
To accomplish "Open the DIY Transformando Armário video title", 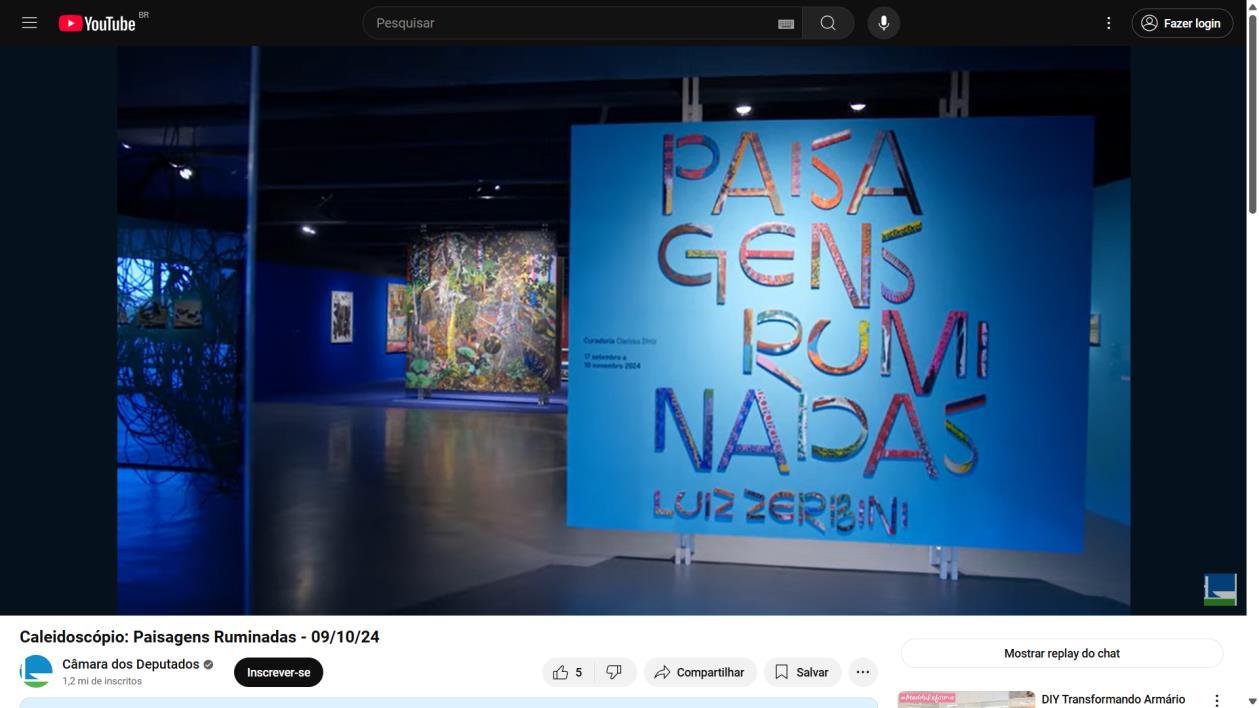I will click(1113, 699).
